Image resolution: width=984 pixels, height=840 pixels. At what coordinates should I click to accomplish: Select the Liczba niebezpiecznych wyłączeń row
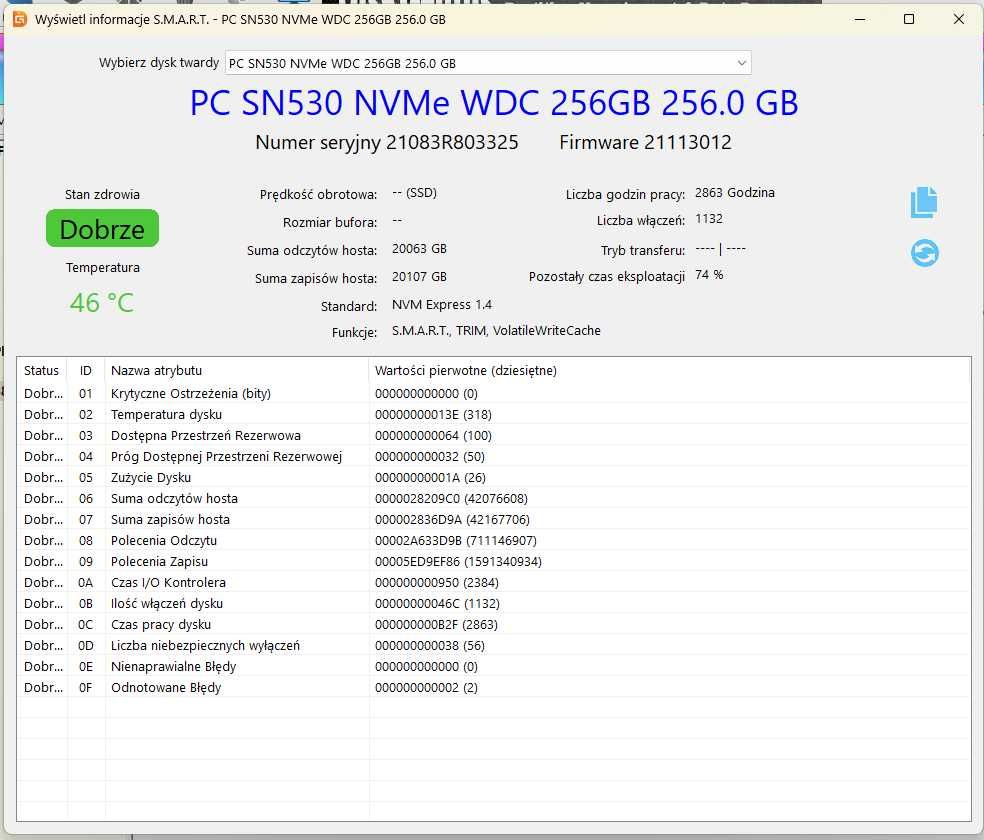point(494,646)
